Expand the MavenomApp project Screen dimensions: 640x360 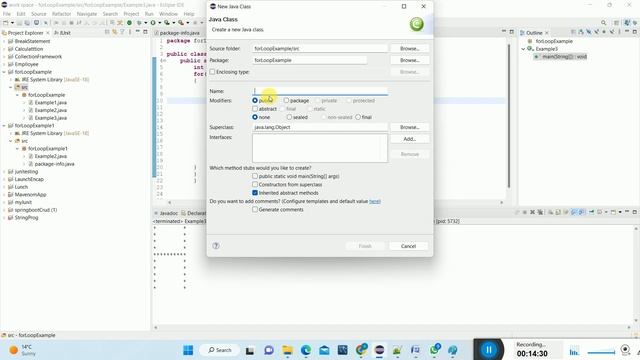tap(4, 195)
